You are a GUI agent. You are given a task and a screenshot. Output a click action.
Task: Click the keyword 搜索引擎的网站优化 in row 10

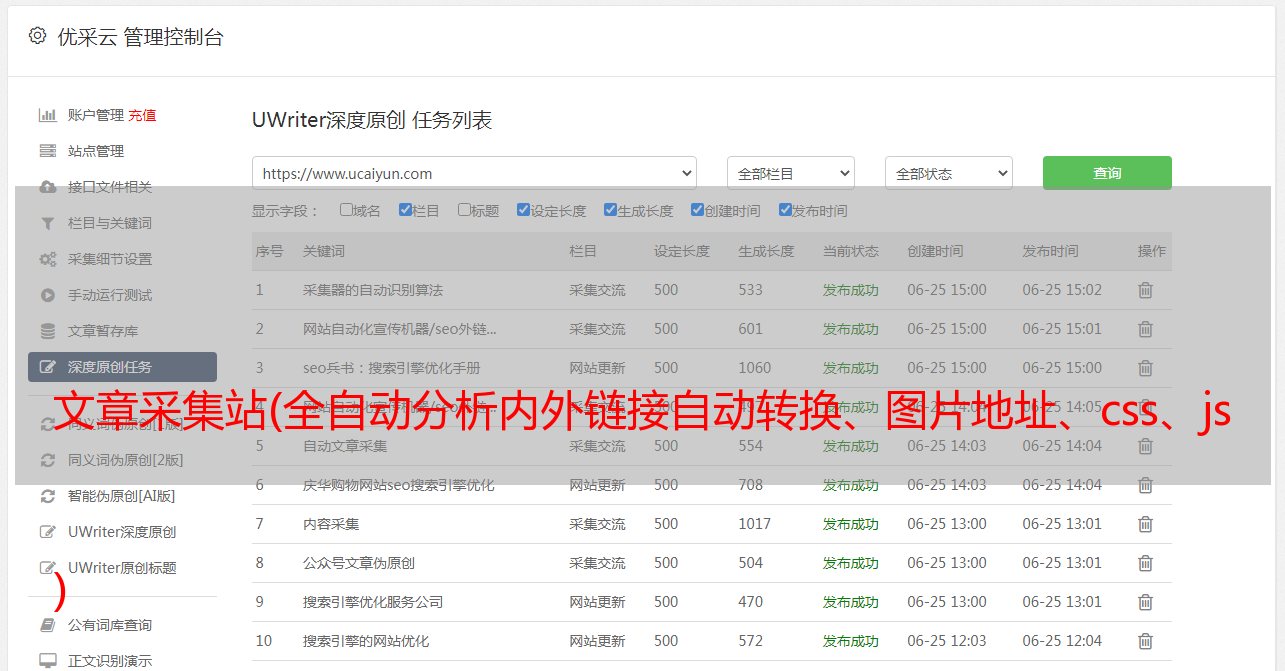[366, 641]
